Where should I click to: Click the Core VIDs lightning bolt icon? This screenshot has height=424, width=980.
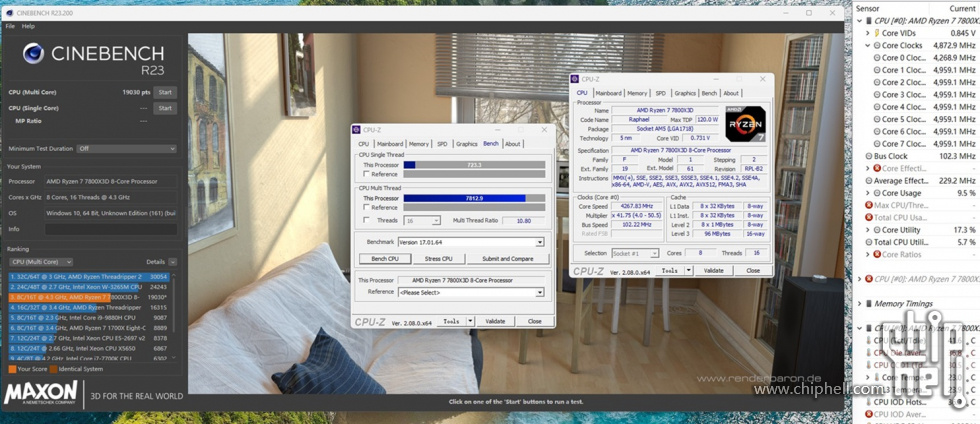[x=876, y=33]
